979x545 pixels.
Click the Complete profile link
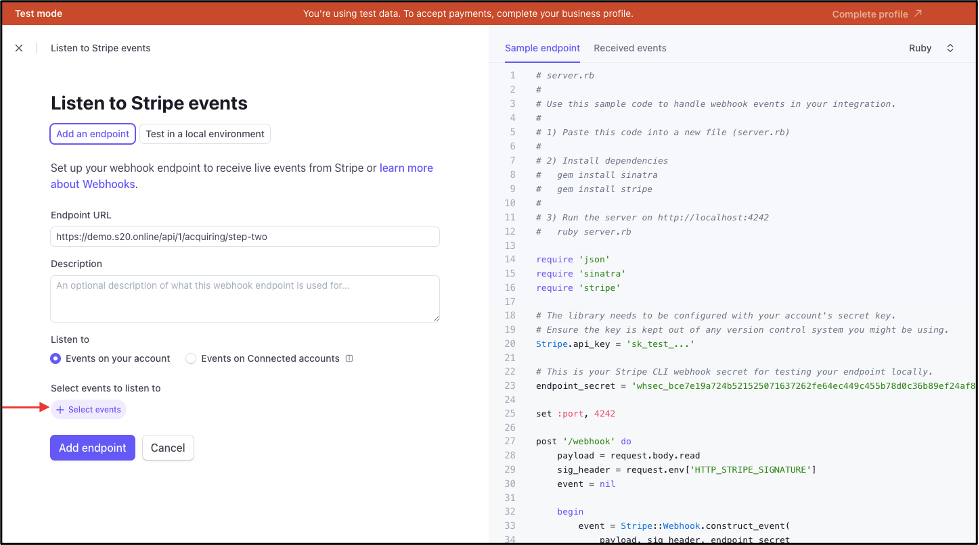(870, 14)
